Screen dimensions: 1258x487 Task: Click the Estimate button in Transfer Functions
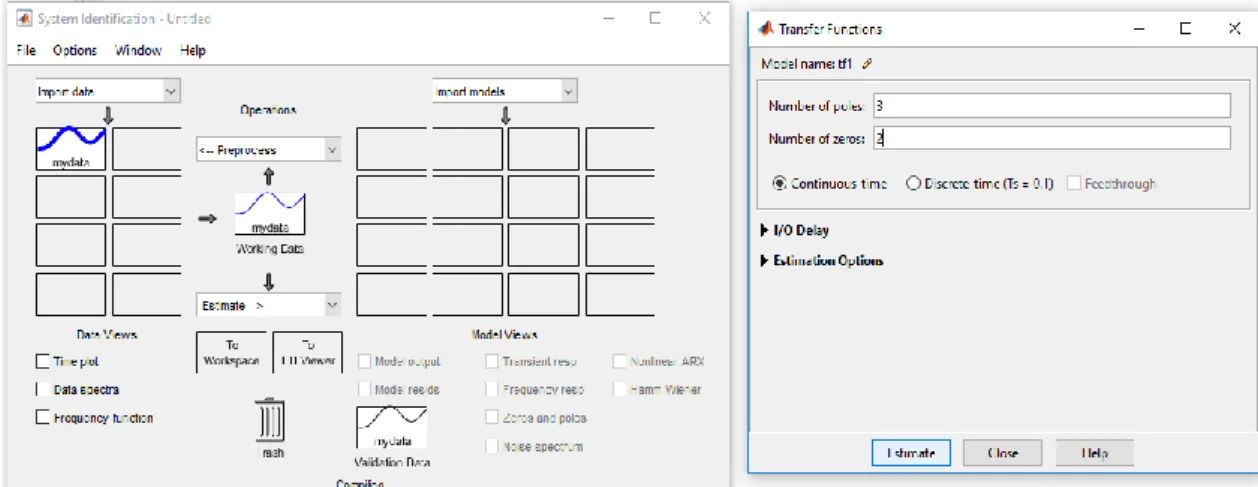click(910, 453)
